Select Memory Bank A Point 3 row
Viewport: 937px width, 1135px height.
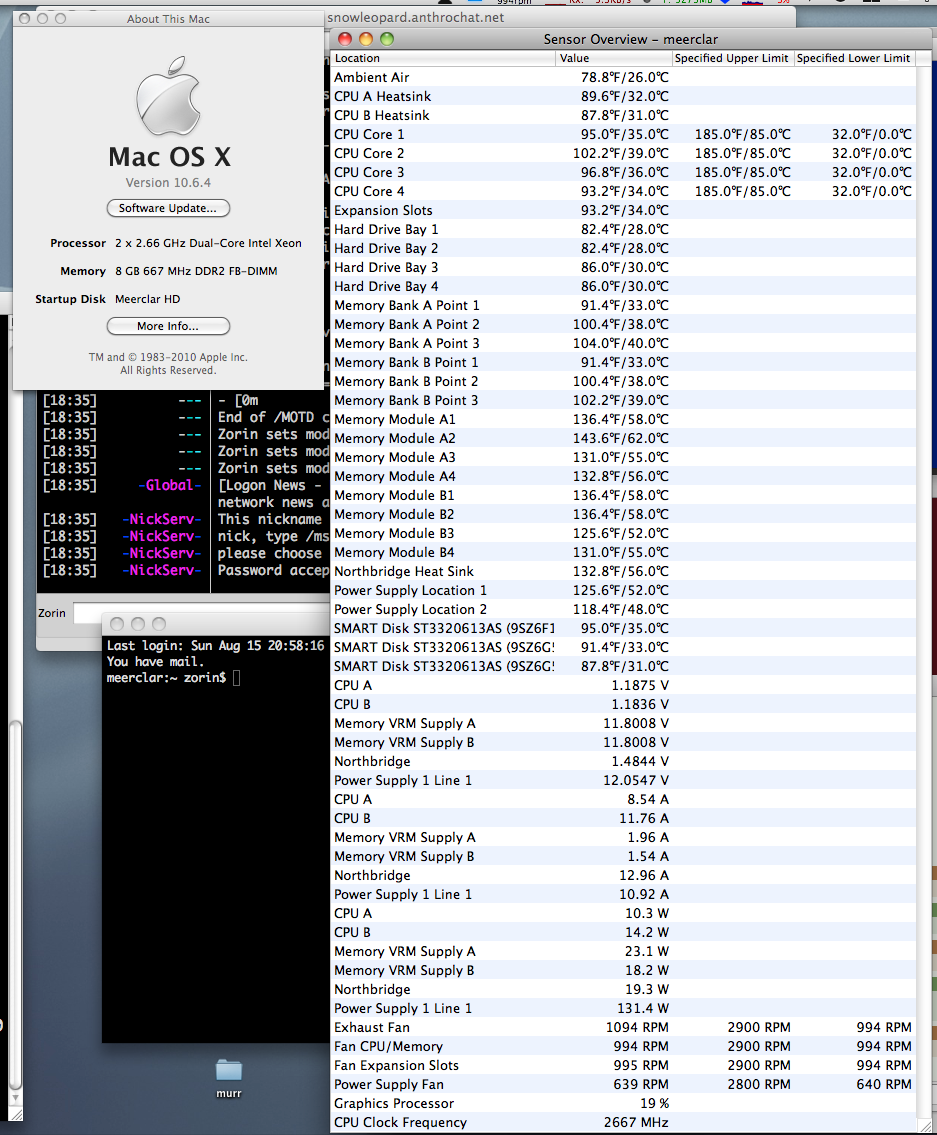pos(623,343)
